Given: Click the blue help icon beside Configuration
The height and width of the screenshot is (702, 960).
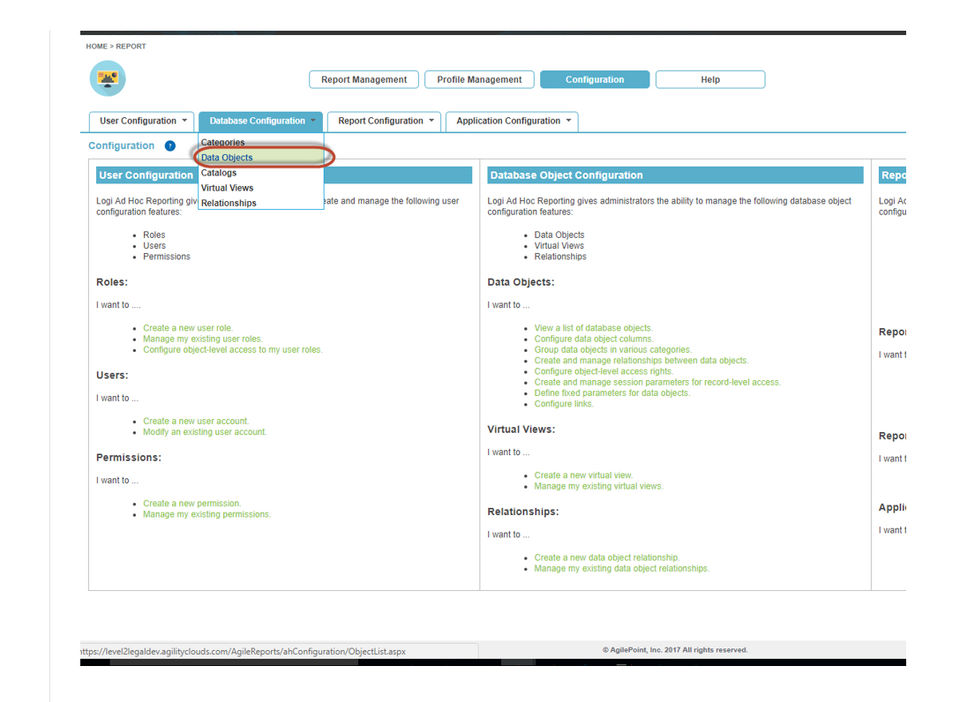Looking at the screenshot, I should pyautogui.click(x=170, y=146).
